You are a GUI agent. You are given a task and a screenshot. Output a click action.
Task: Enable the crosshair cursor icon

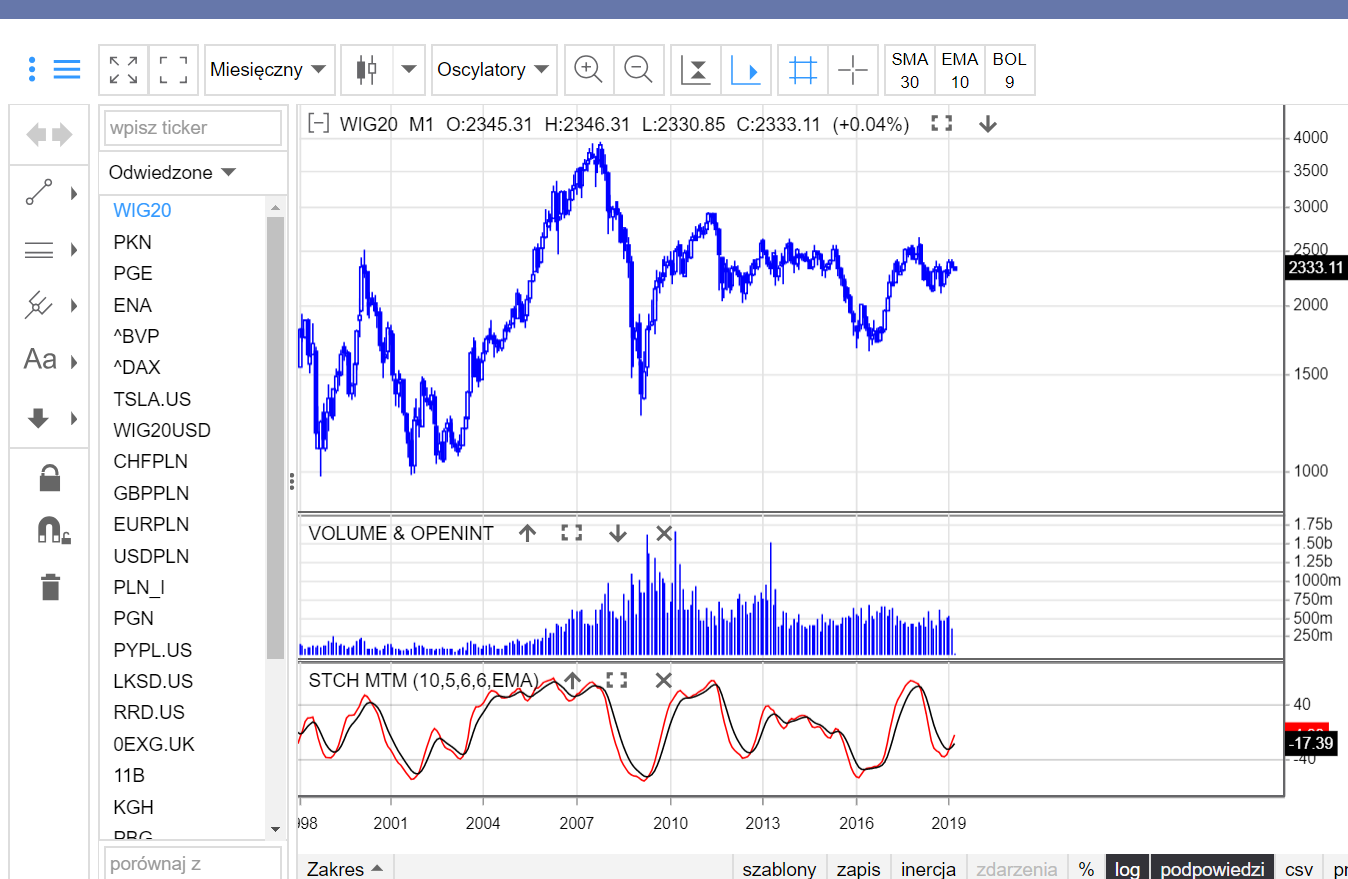(x=852, y=70)
